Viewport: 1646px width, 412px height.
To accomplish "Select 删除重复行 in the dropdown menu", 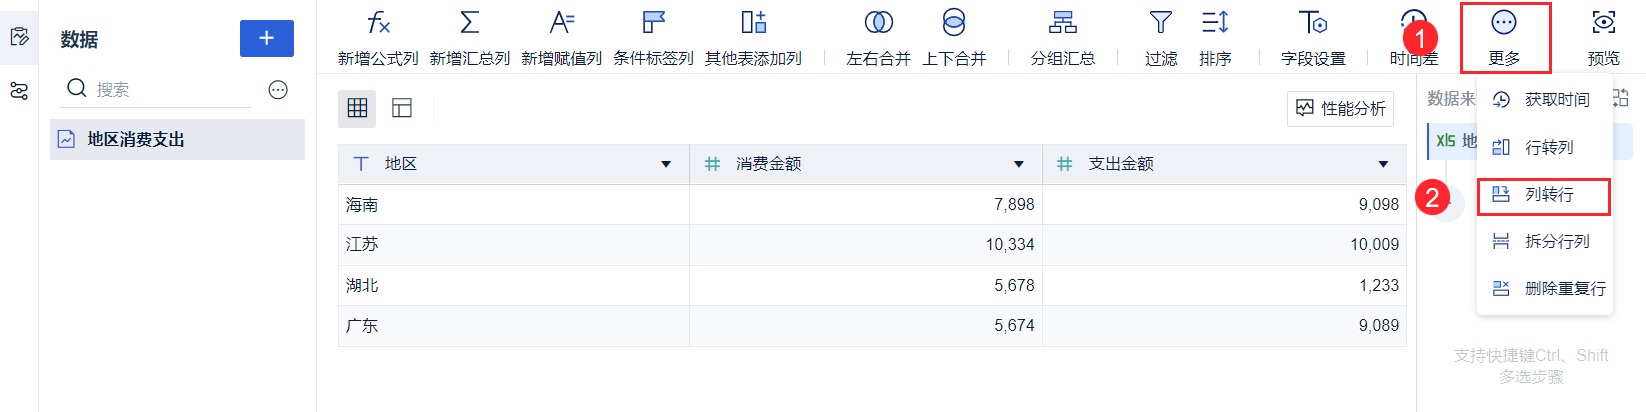I will [1564, 289].
